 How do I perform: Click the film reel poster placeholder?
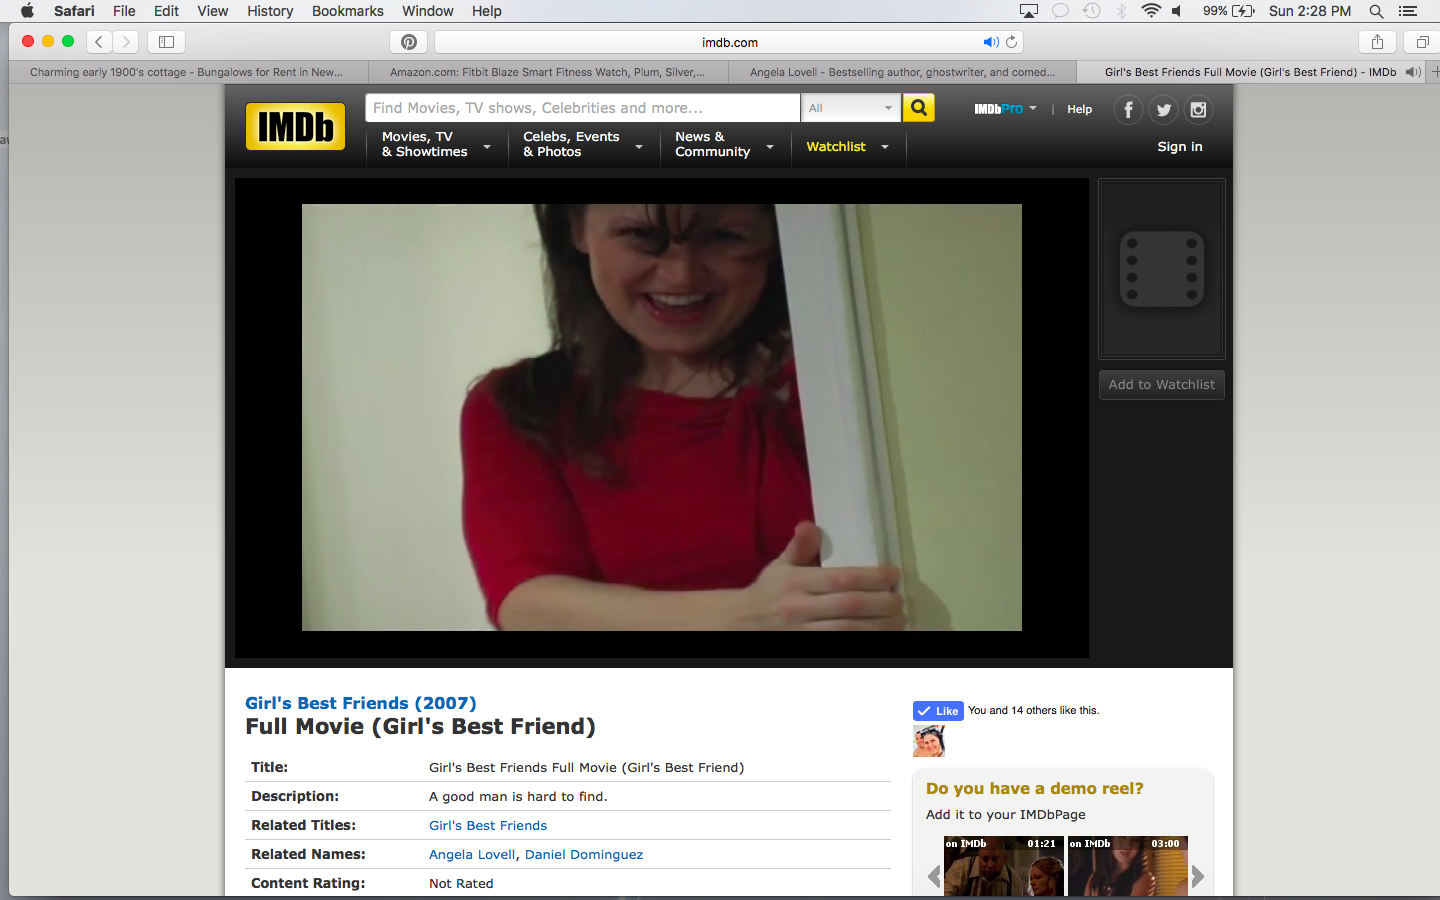tap(1161, 269)
